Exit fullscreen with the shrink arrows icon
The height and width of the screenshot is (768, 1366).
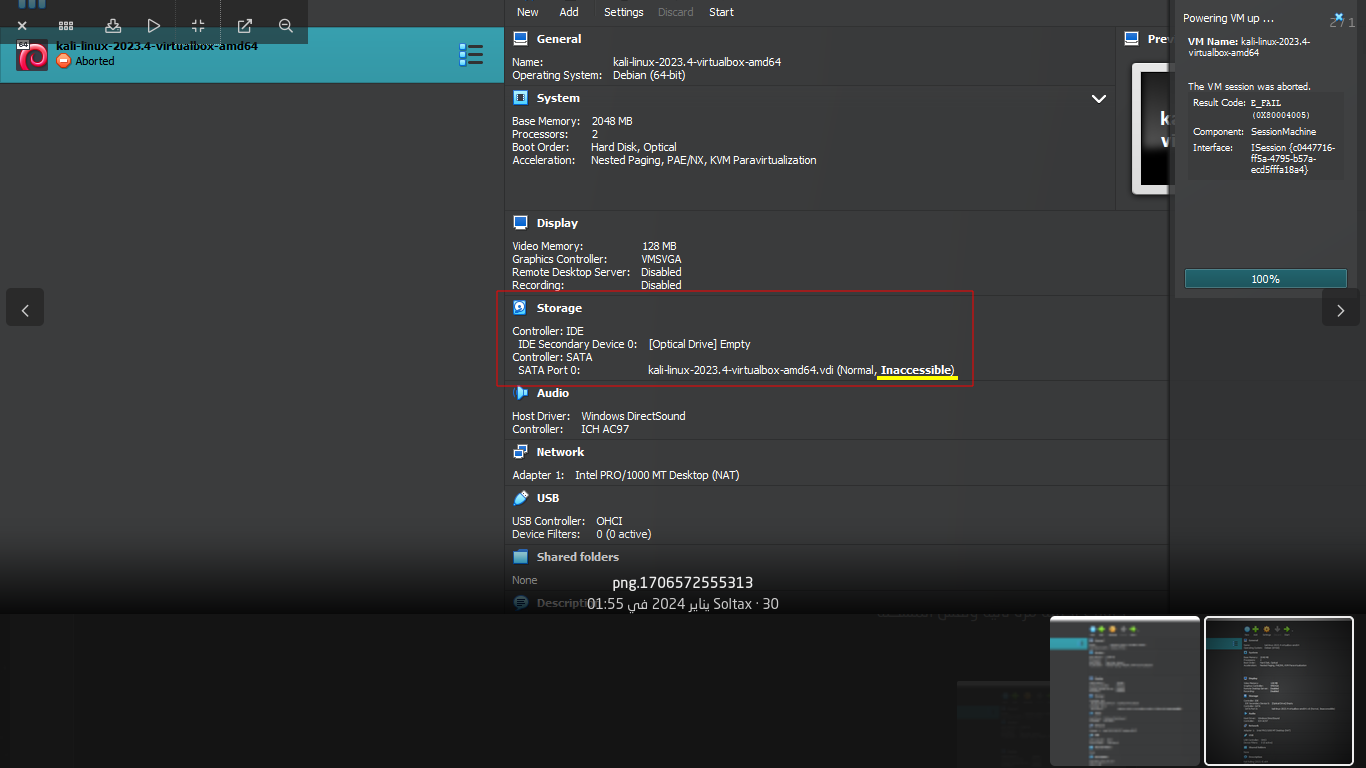click(198, 26)
